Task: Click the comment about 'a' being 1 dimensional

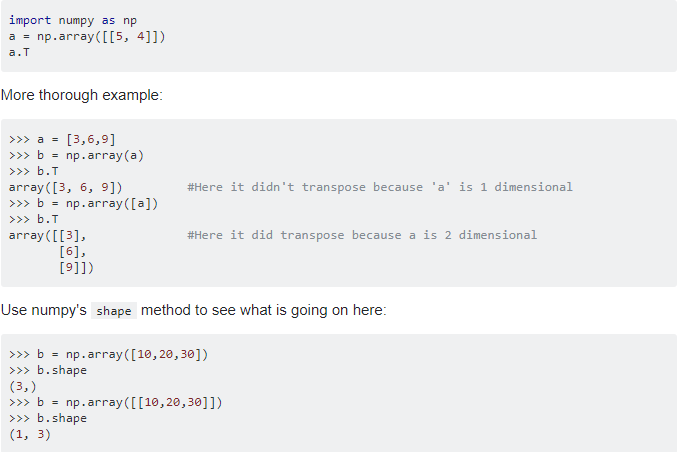Action: 379,187
